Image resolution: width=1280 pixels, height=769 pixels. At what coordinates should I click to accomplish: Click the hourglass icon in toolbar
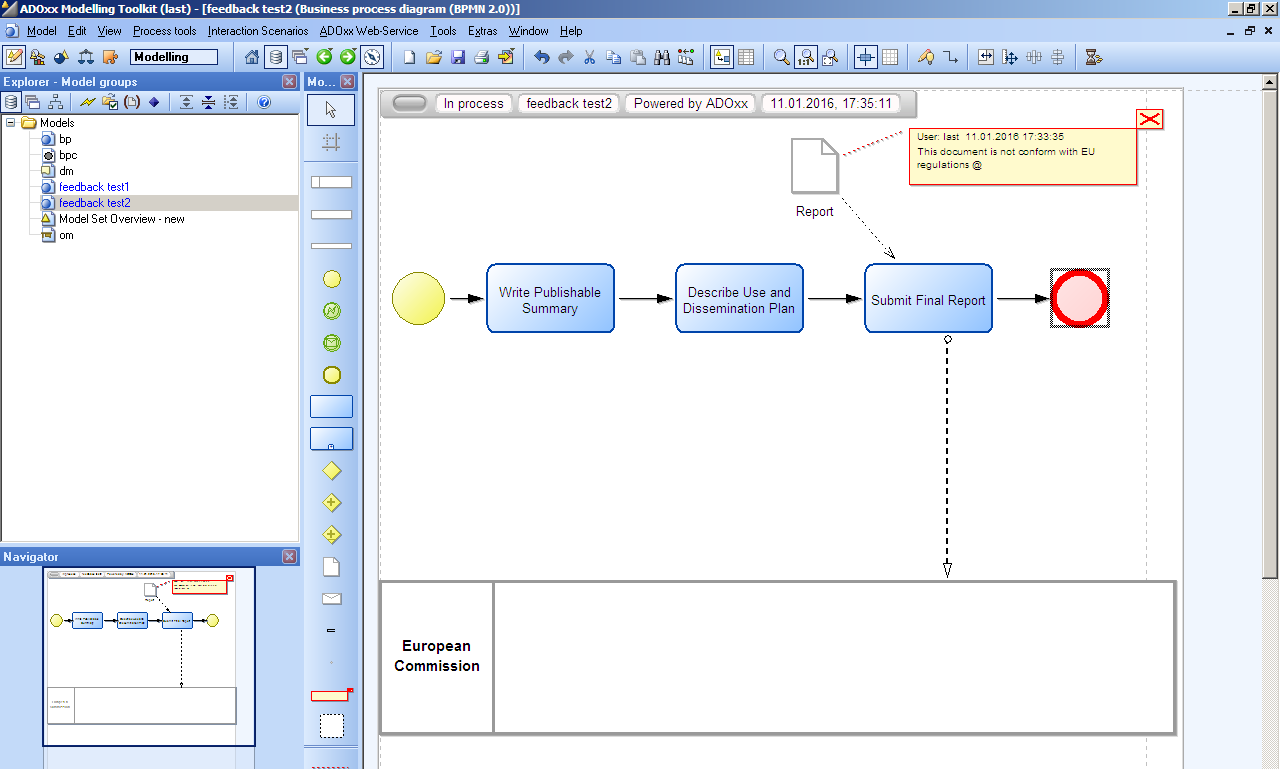tap(1093, 57)
